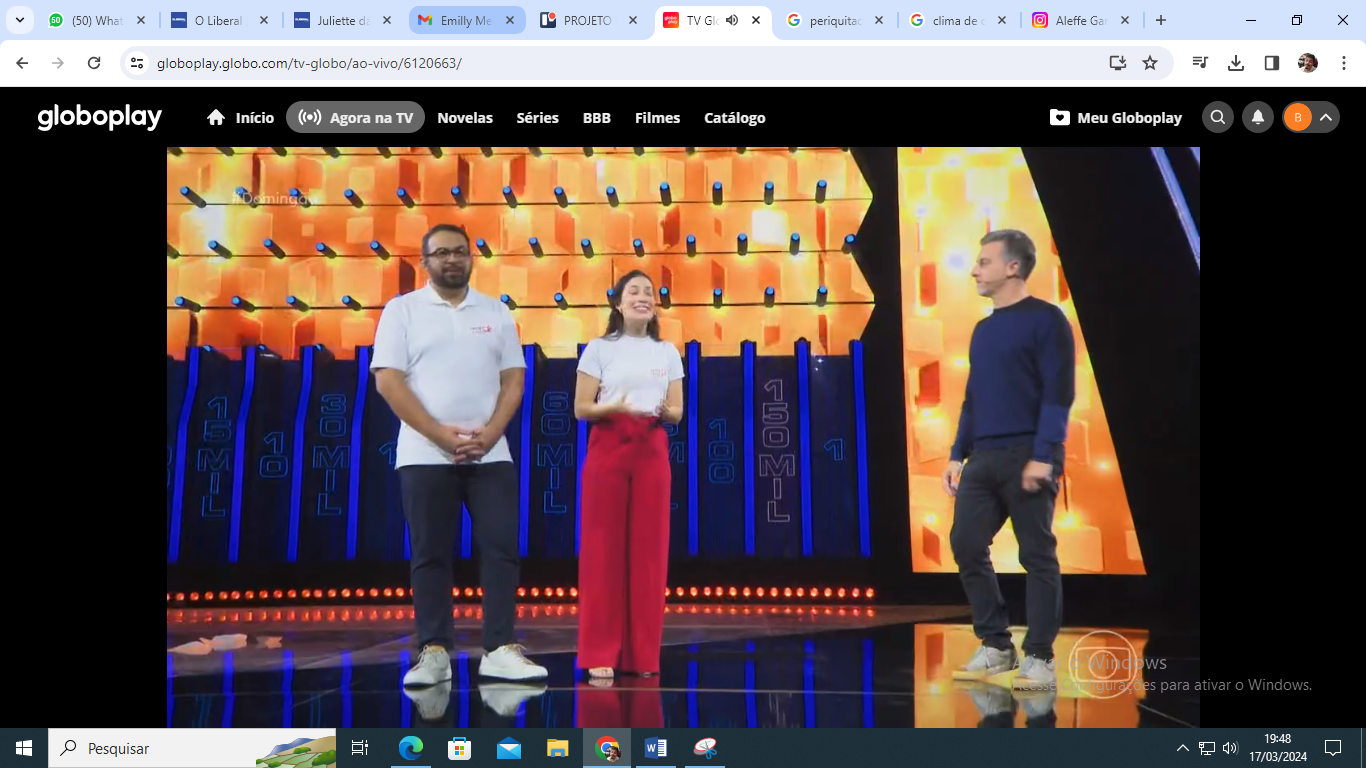Click the notifications bell icon
1366x768 pixels.
(1258, 118)
